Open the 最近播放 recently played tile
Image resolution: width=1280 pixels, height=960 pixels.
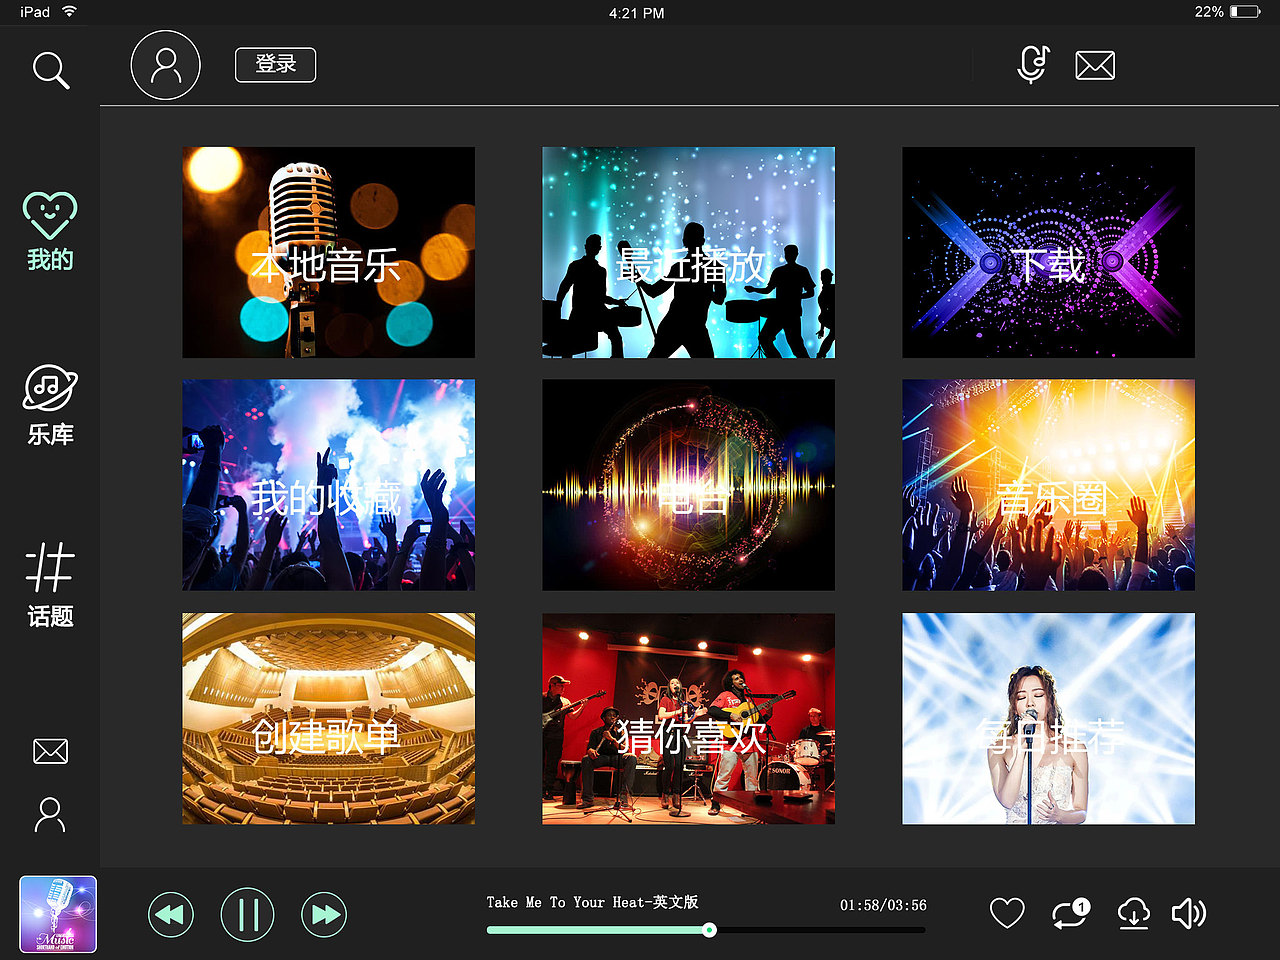[688, 252]
